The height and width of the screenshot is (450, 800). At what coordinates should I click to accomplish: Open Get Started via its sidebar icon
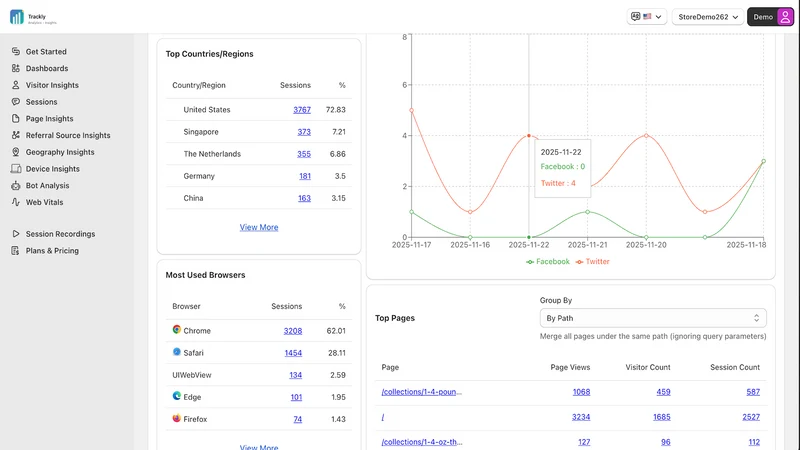point(16,52)
